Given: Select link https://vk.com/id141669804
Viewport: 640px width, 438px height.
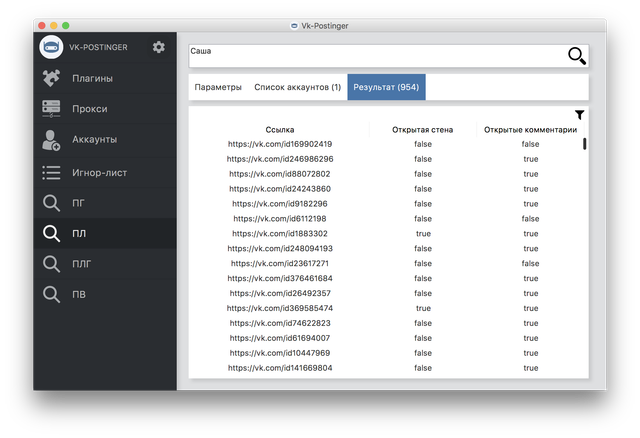Looking at the screenshot, I should [x=280, y=368].
